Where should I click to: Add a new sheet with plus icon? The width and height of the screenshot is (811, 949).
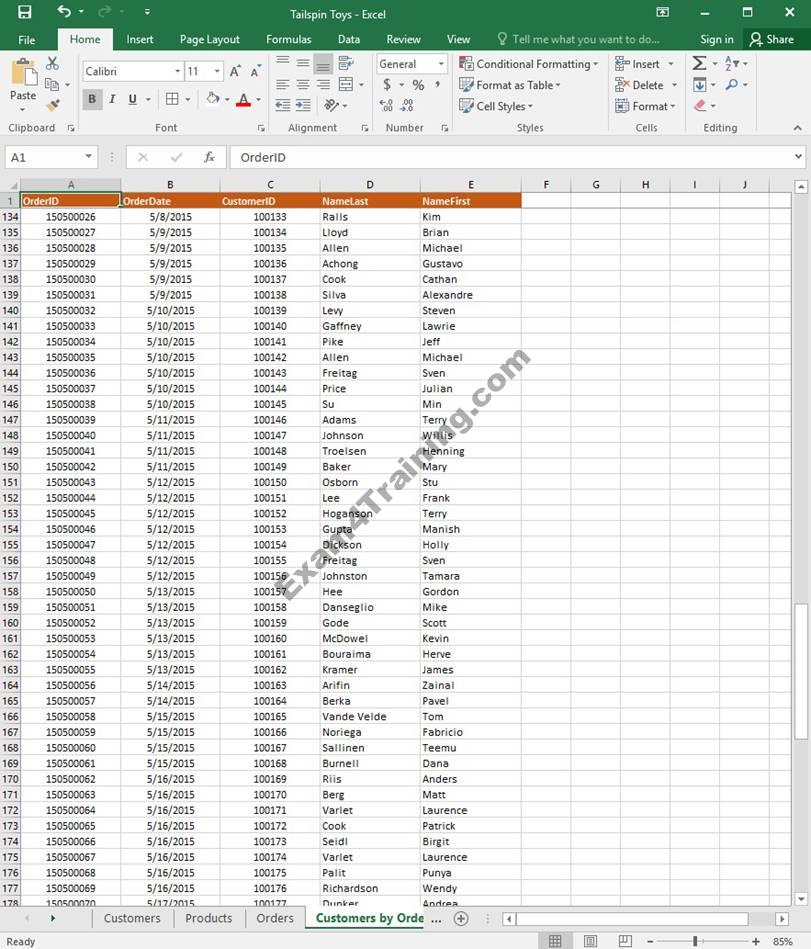pos(461,918)
